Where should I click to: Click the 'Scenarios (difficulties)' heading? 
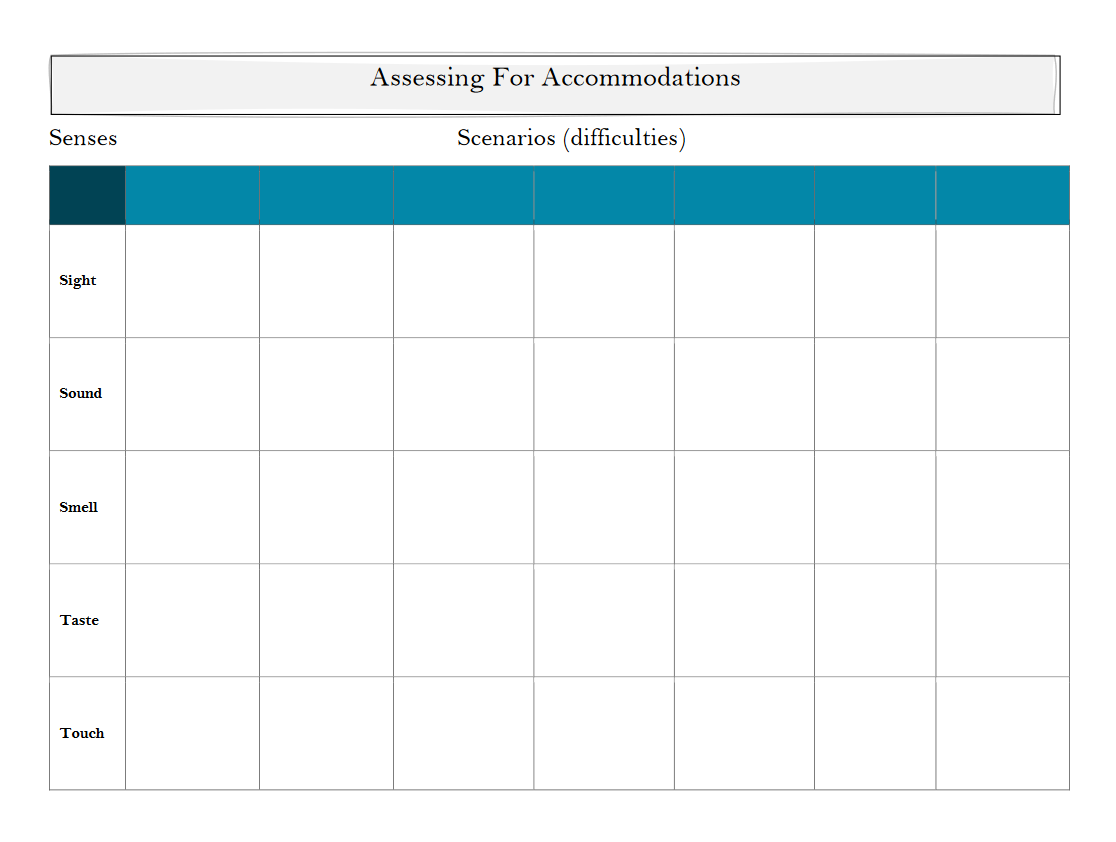571,138
